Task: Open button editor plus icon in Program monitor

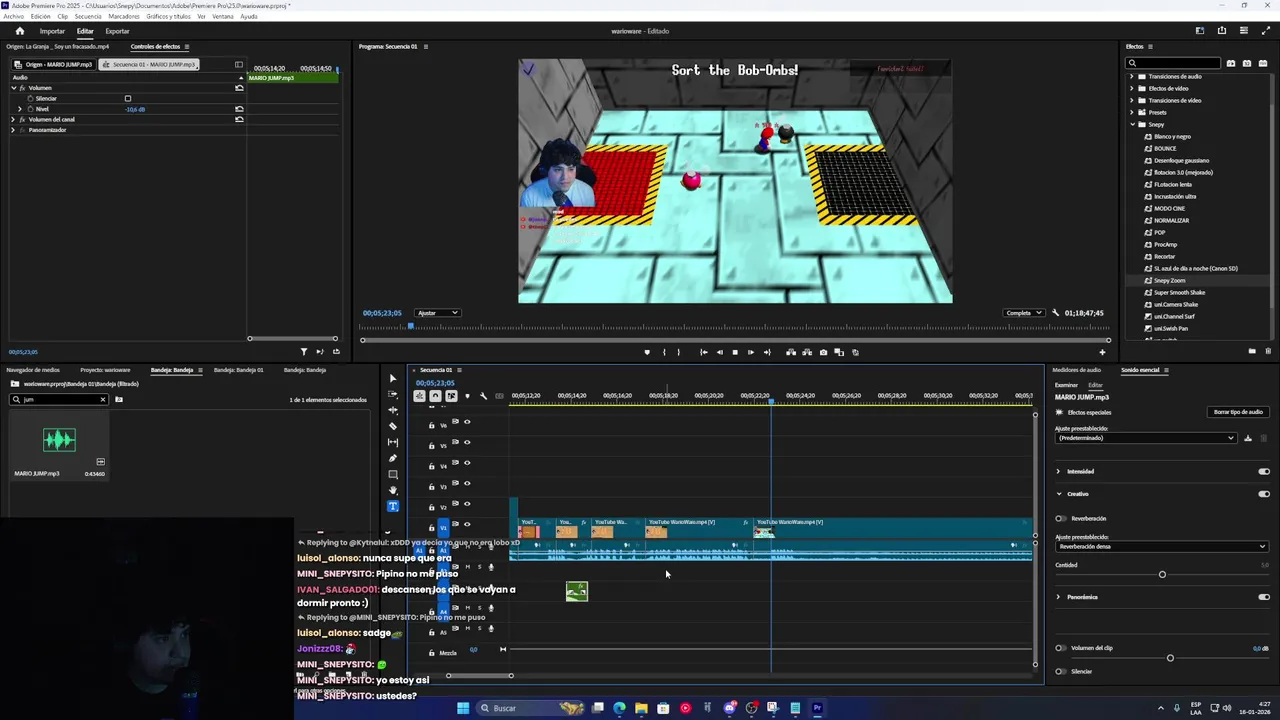Action: pyautogui.click(x=1102, y=352)
